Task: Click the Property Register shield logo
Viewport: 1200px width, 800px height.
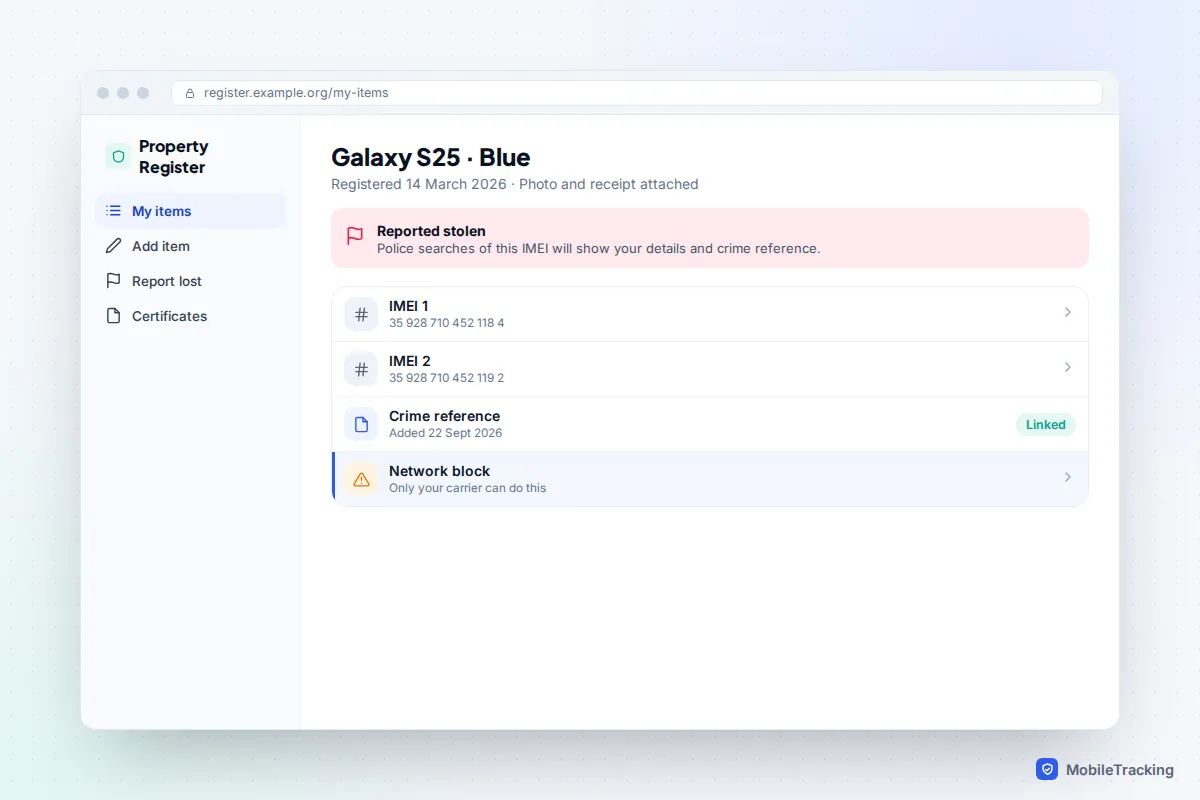Action: 118,156
